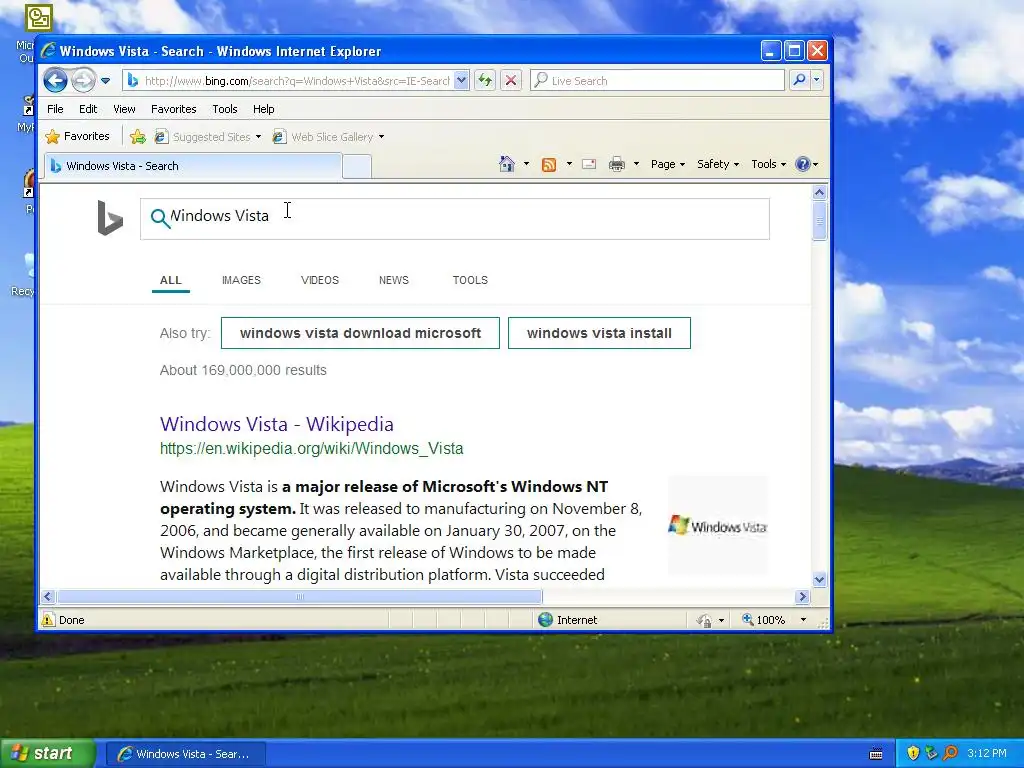The image size is (1024, 768).
Task: Click the Forward navigation arrow
Action: 83,81
